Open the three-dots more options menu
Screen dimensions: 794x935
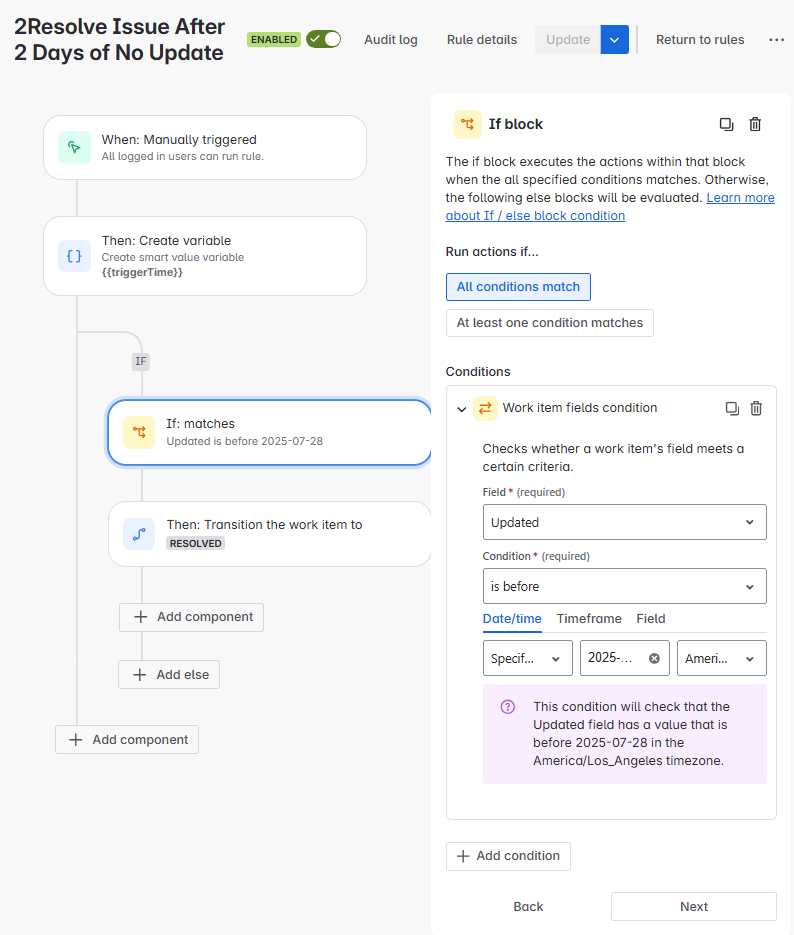[x=777, y=40]
